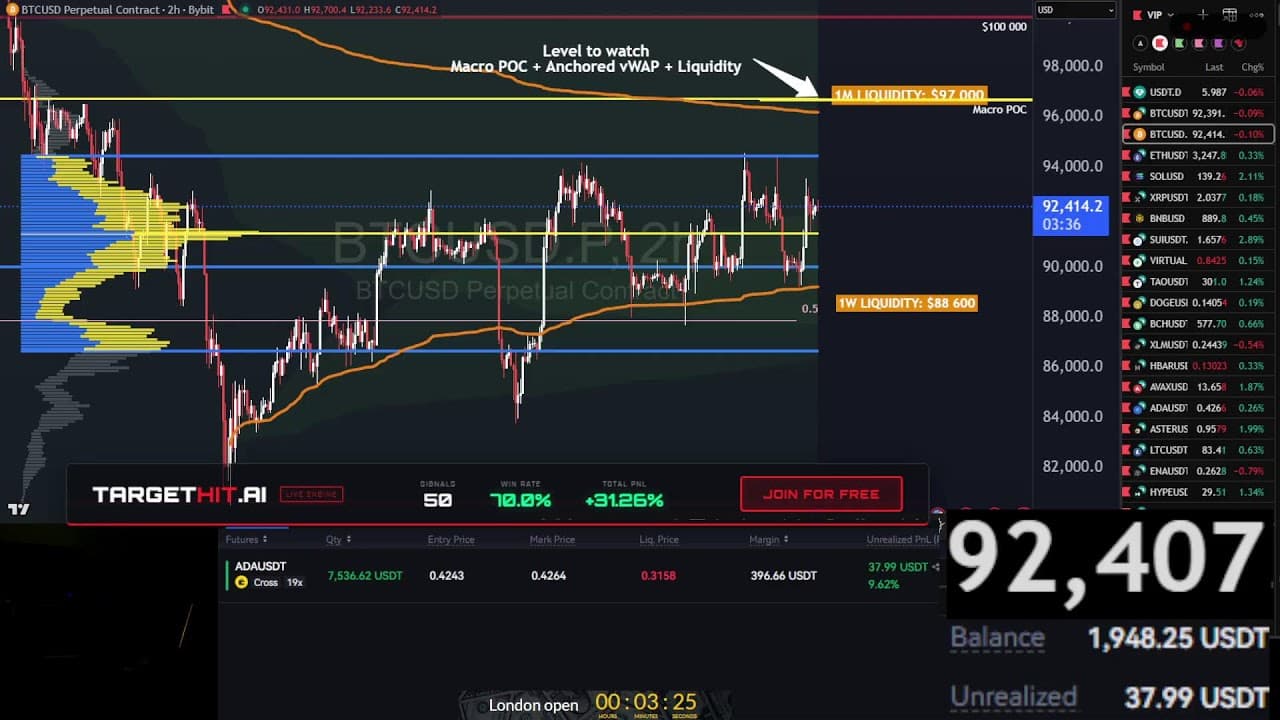
Task: Click the Bitcoin coin icon for BTCUSD.
Action: point(1139,134)
